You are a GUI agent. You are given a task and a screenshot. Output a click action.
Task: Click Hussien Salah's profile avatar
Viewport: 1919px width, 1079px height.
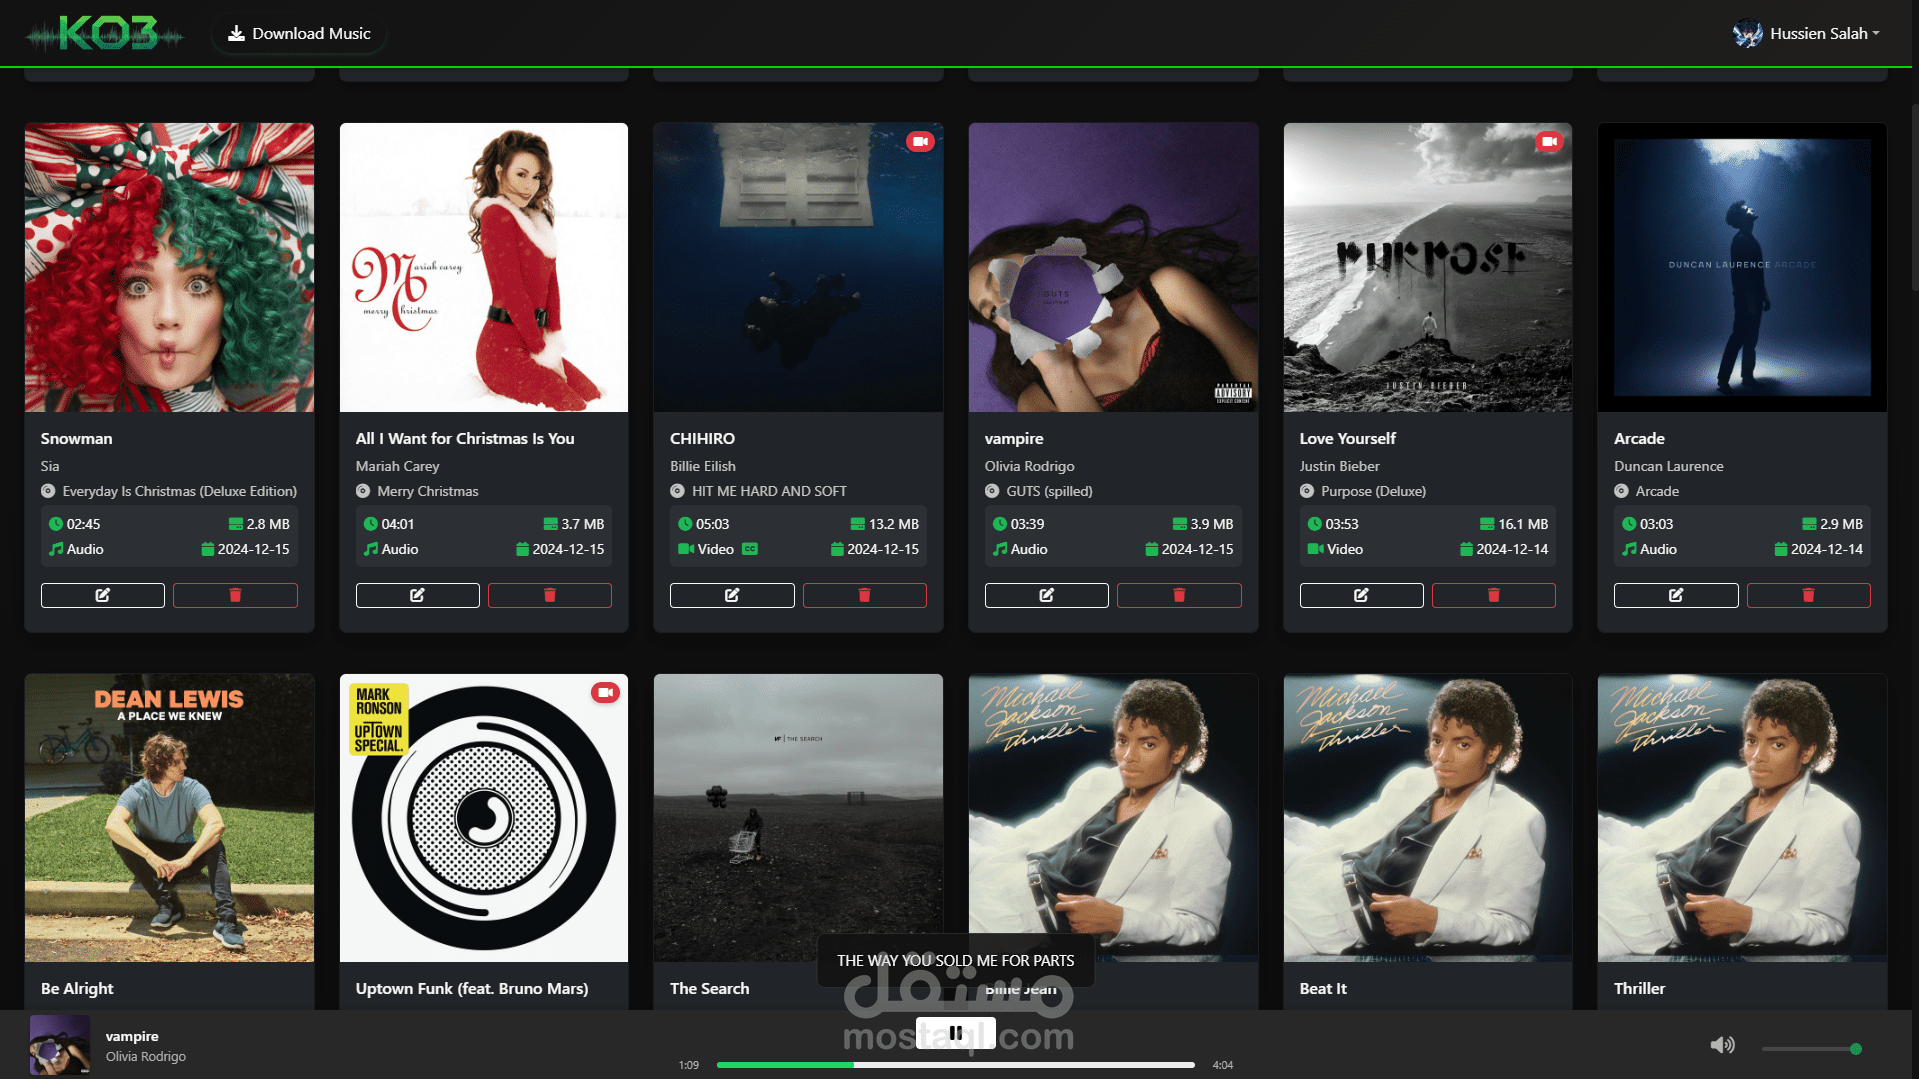pyautogui.click(x=1747, y=34)
